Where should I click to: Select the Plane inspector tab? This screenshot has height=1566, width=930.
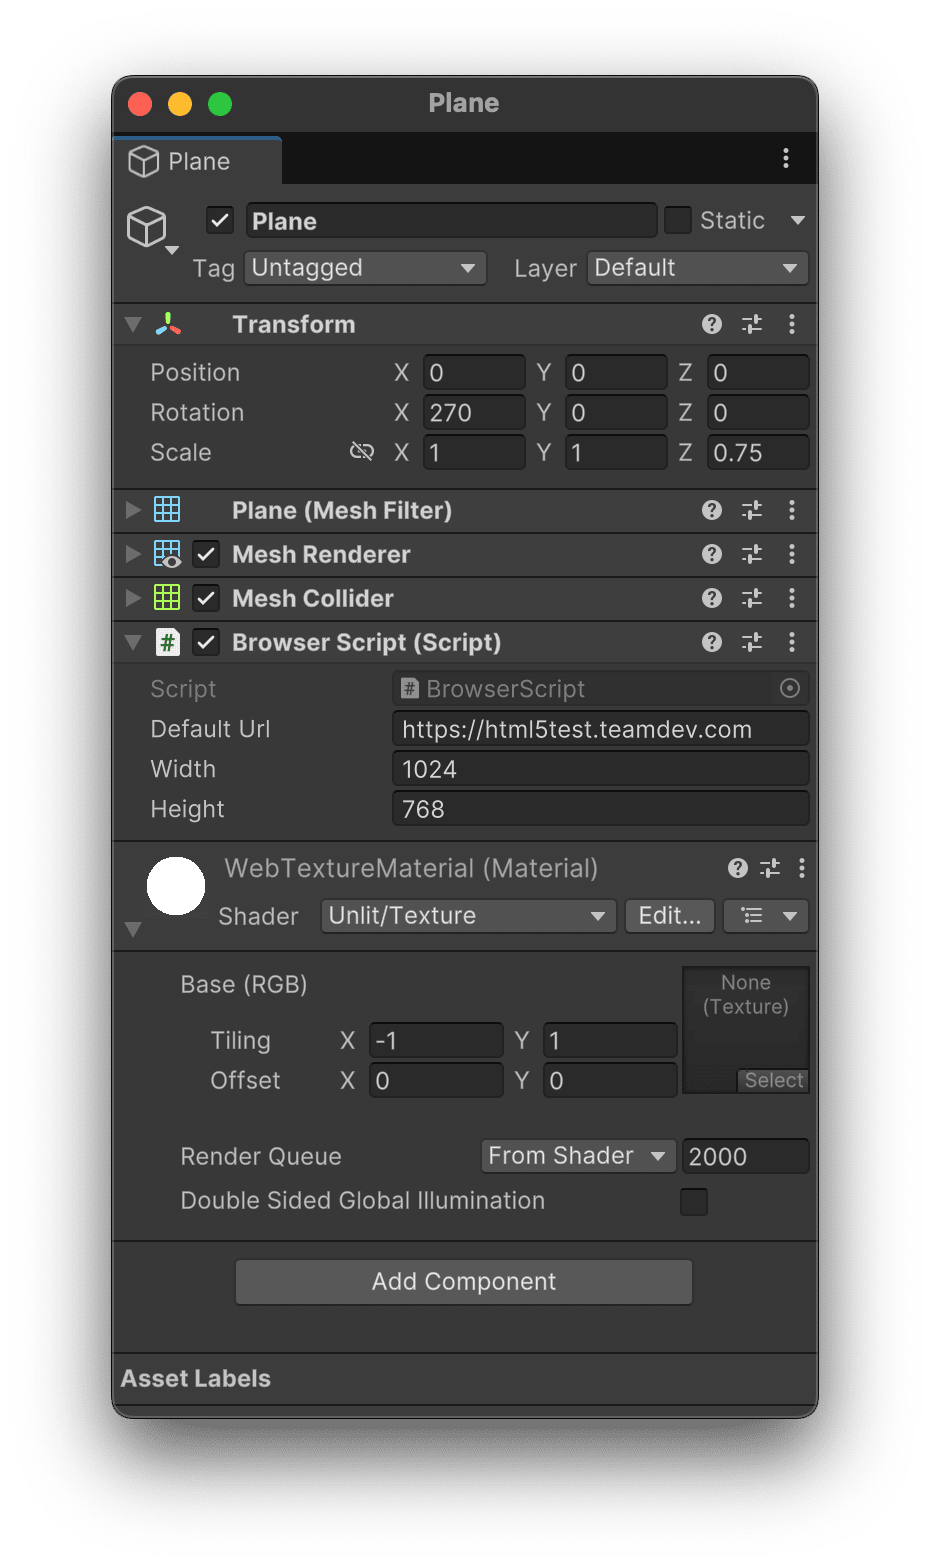(x=197, y=160)
